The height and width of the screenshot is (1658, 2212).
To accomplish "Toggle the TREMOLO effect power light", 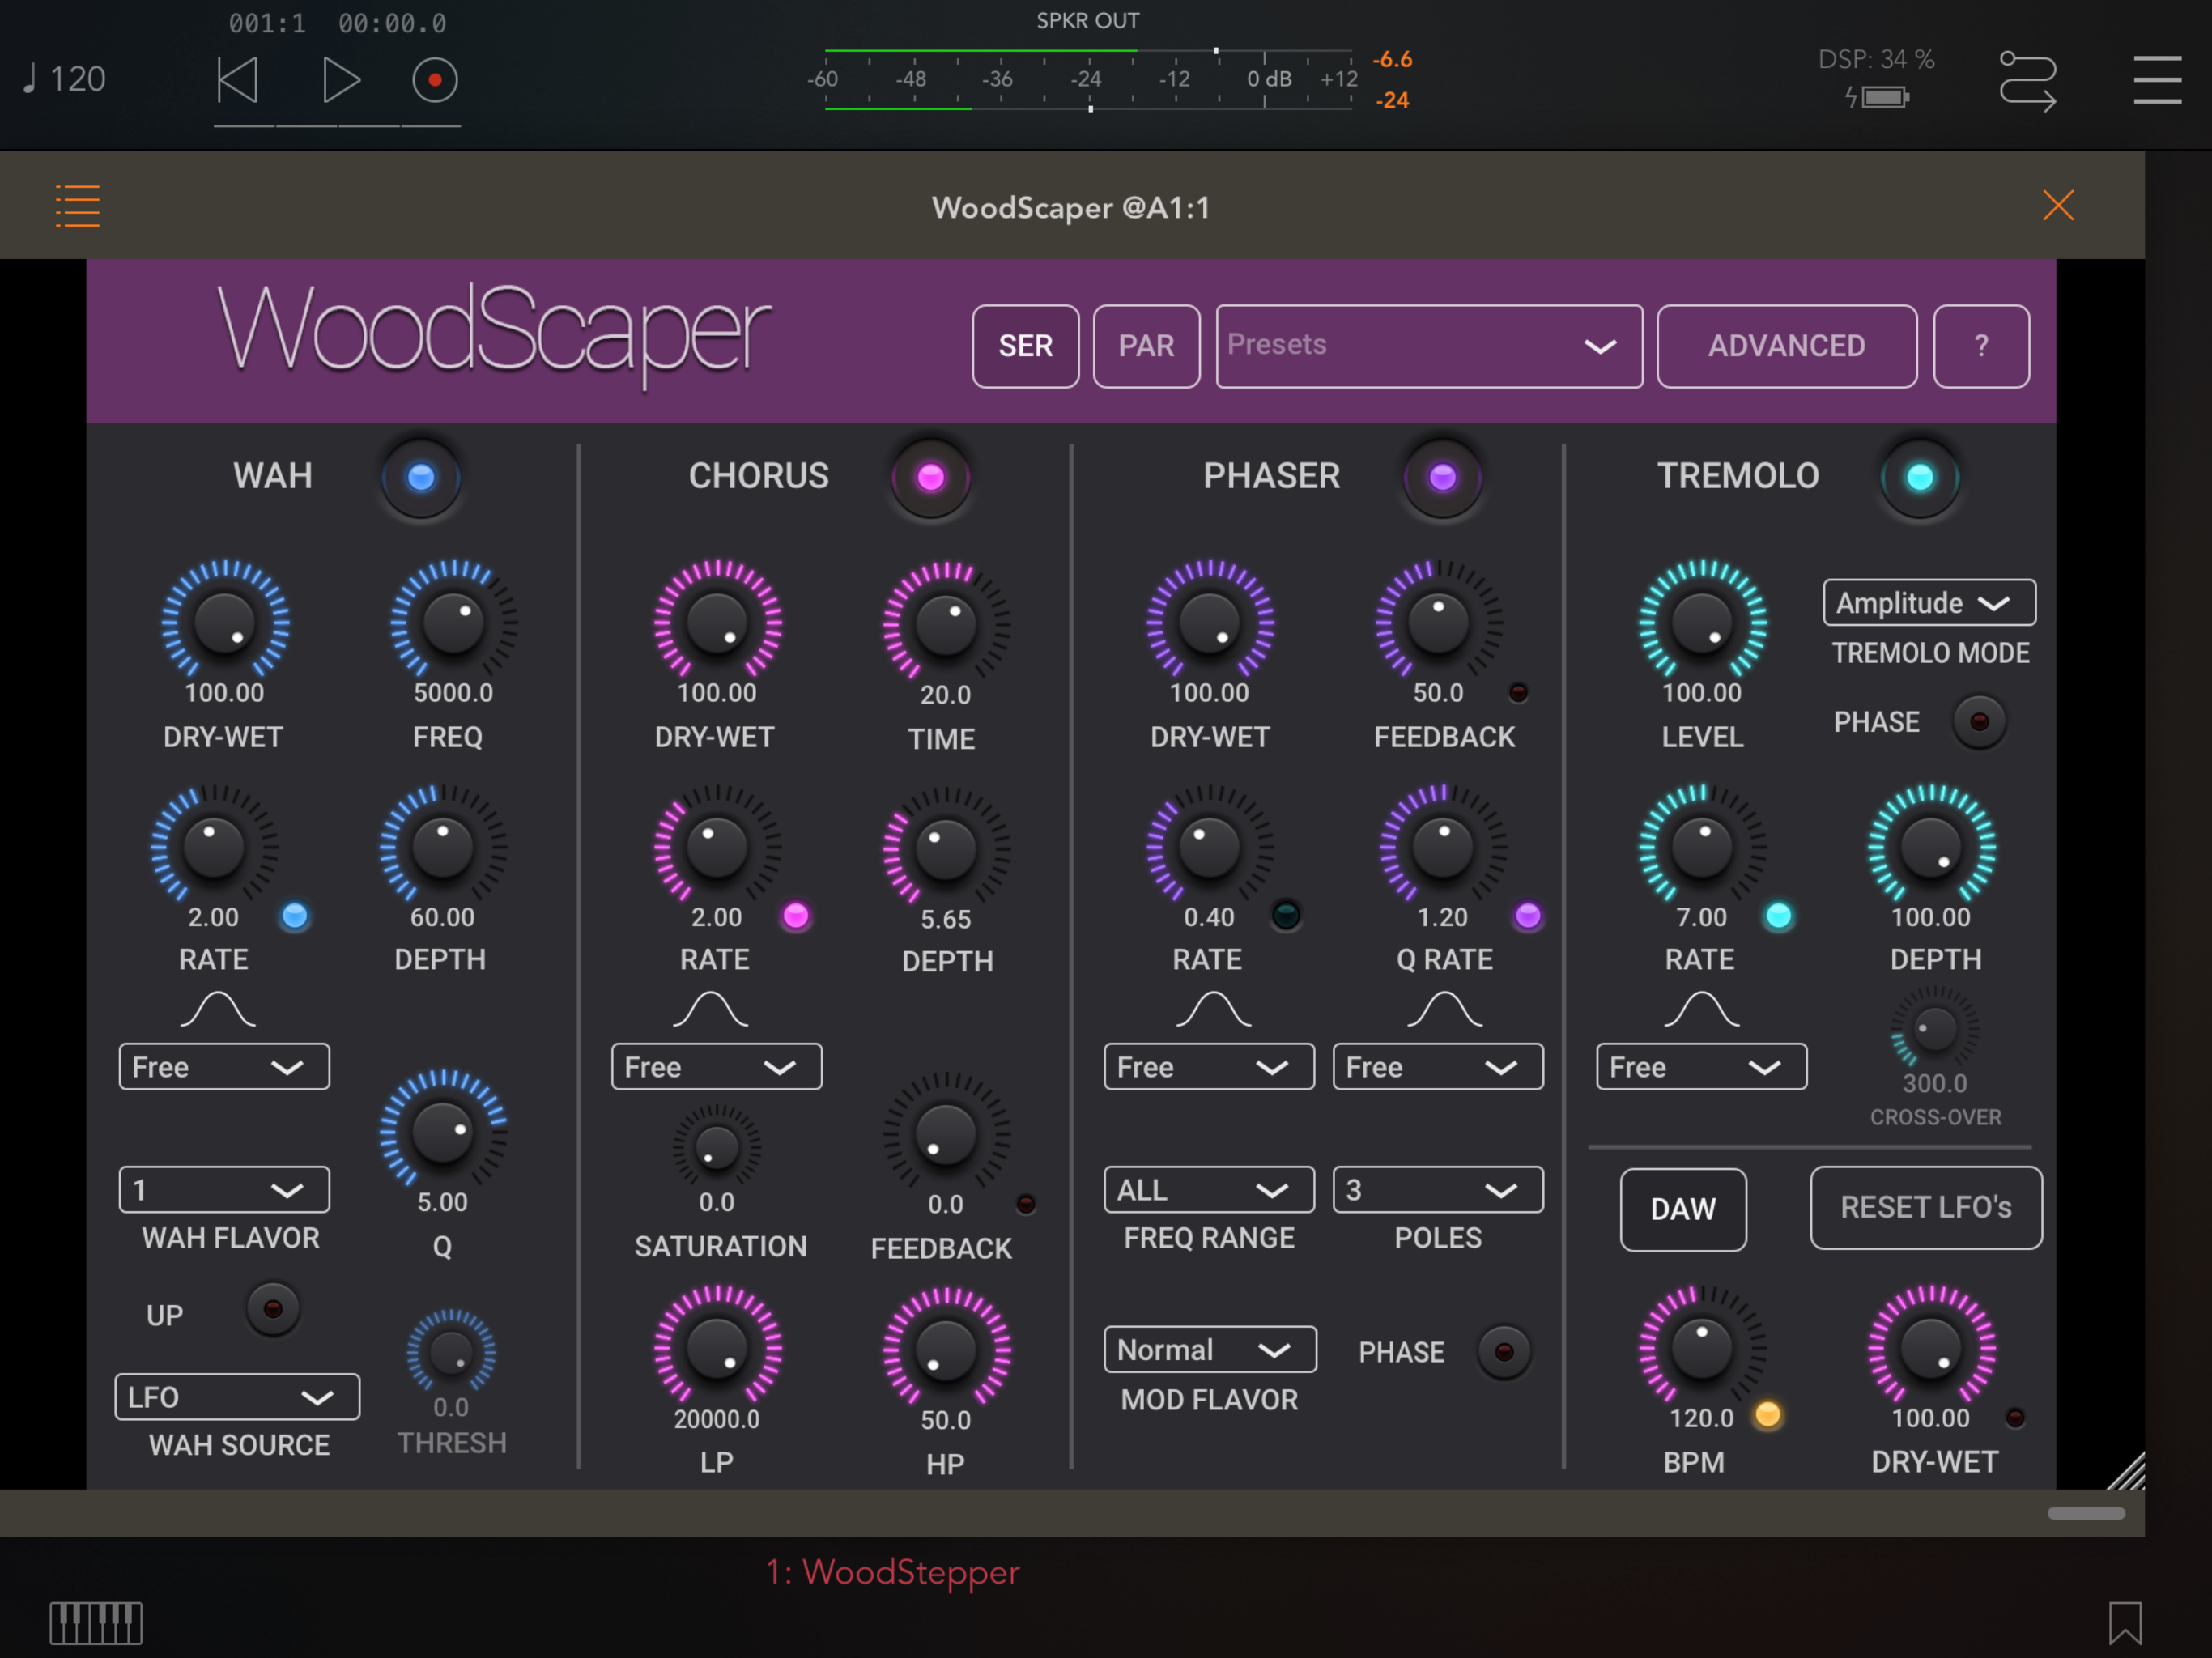I will coord(1919,477).
